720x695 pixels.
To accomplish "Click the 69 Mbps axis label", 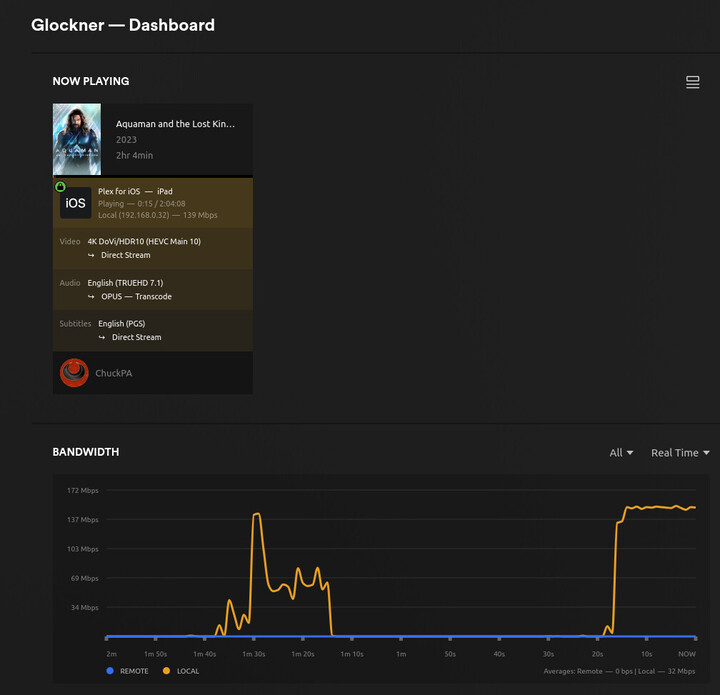I will point(84,578).
